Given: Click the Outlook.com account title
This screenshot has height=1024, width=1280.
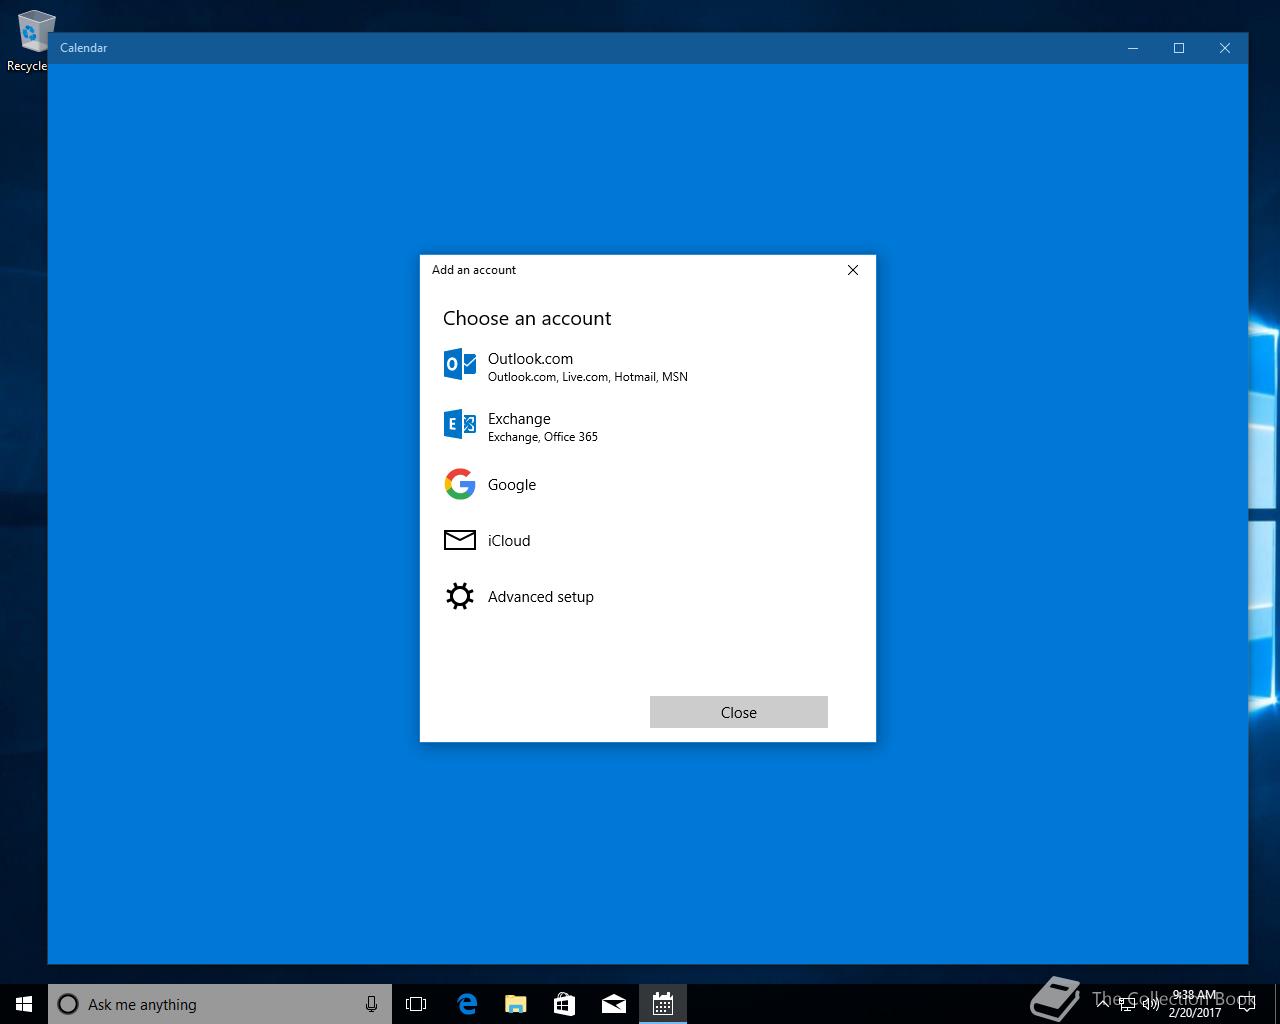Looking at the screenshot, I should coord(530,358).
